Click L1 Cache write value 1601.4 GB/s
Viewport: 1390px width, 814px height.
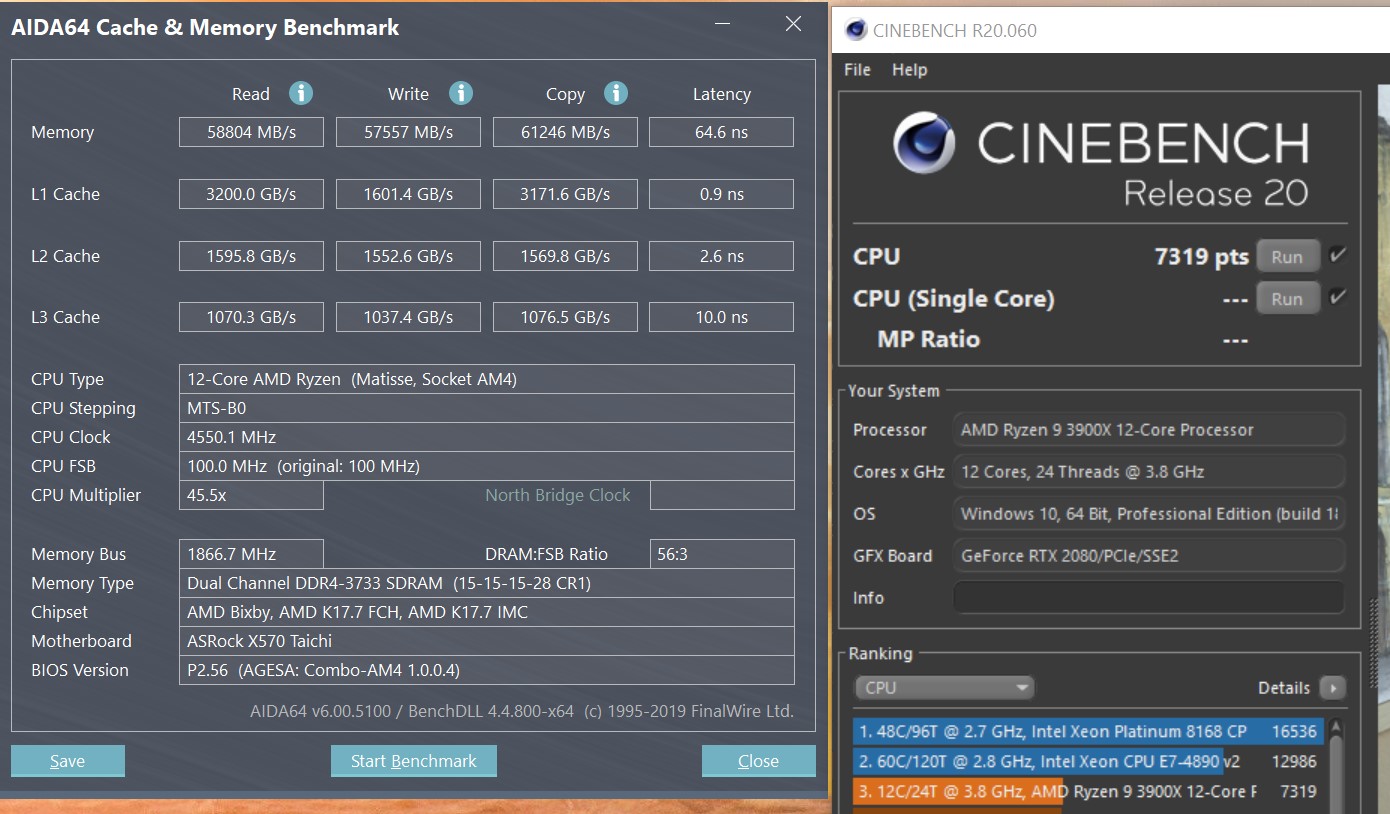pyautogui.click(x=408, y=194)
